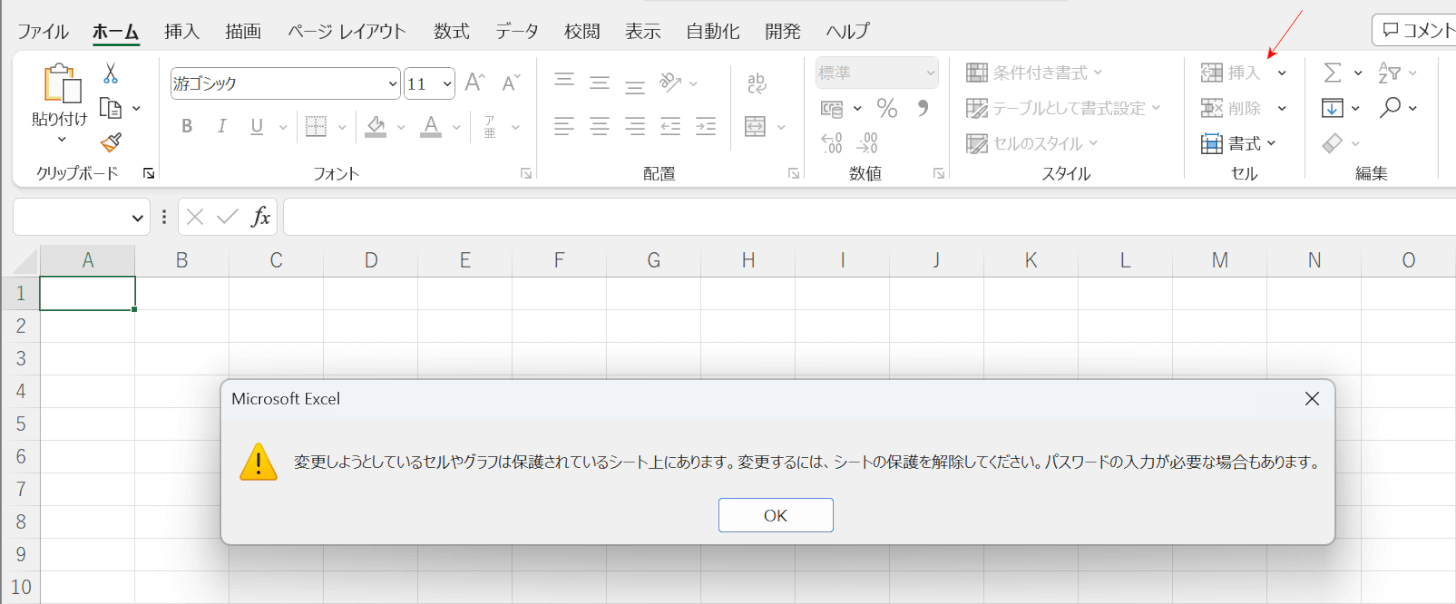
Task: Click the insert function fx icon
Action: [x=260, y=217]
